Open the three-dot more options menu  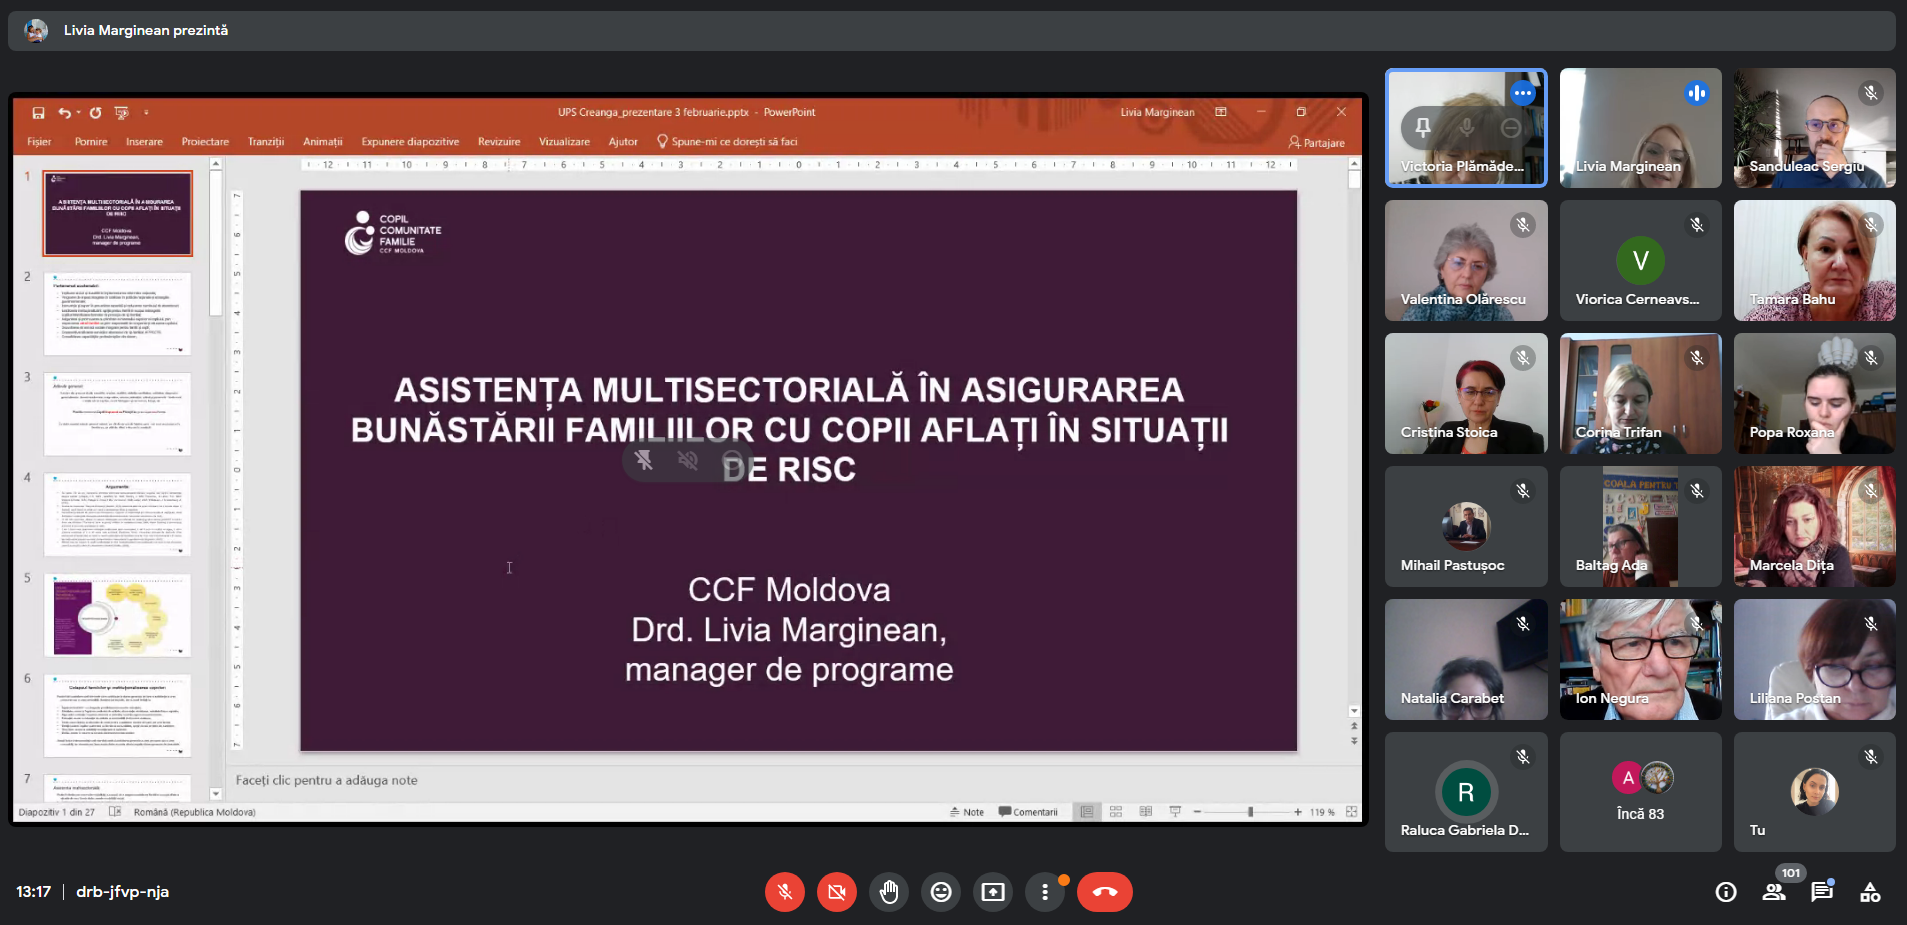pyautogui.click(x=1045, y=892)
